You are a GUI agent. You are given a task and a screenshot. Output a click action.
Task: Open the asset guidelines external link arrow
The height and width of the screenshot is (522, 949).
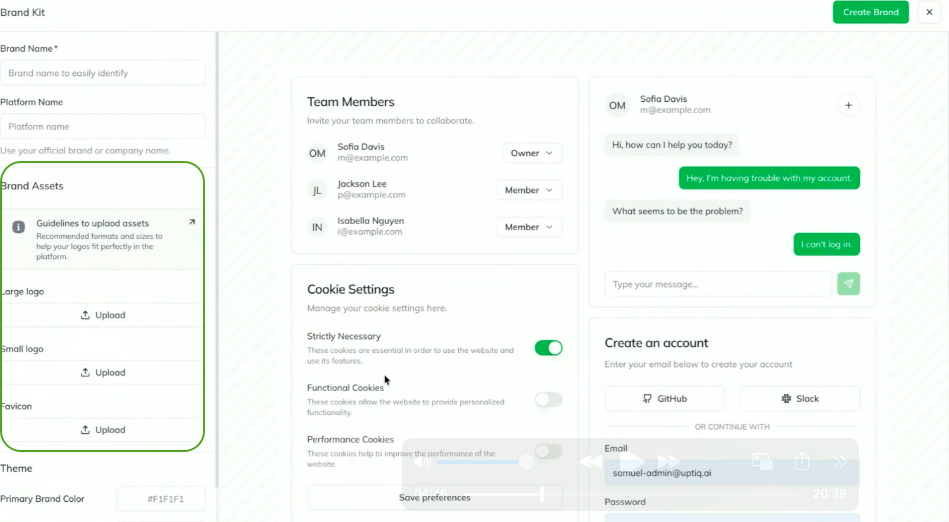click(x=192, y=222)
